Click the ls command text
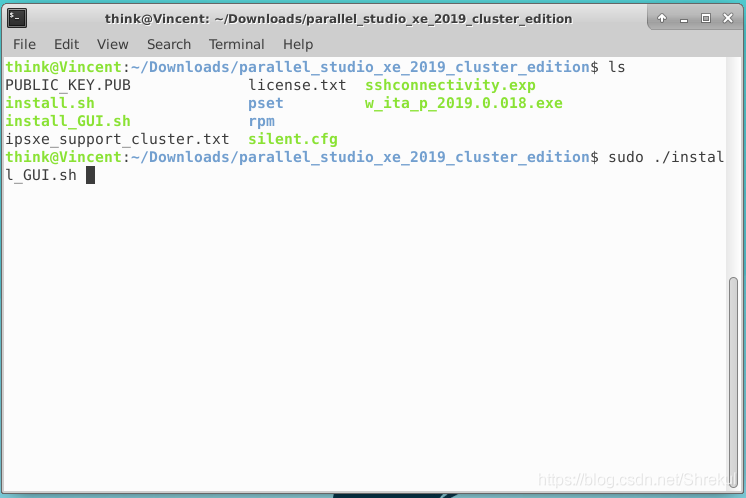Viewport: 746px width, 498px height. tap(617, 67)
